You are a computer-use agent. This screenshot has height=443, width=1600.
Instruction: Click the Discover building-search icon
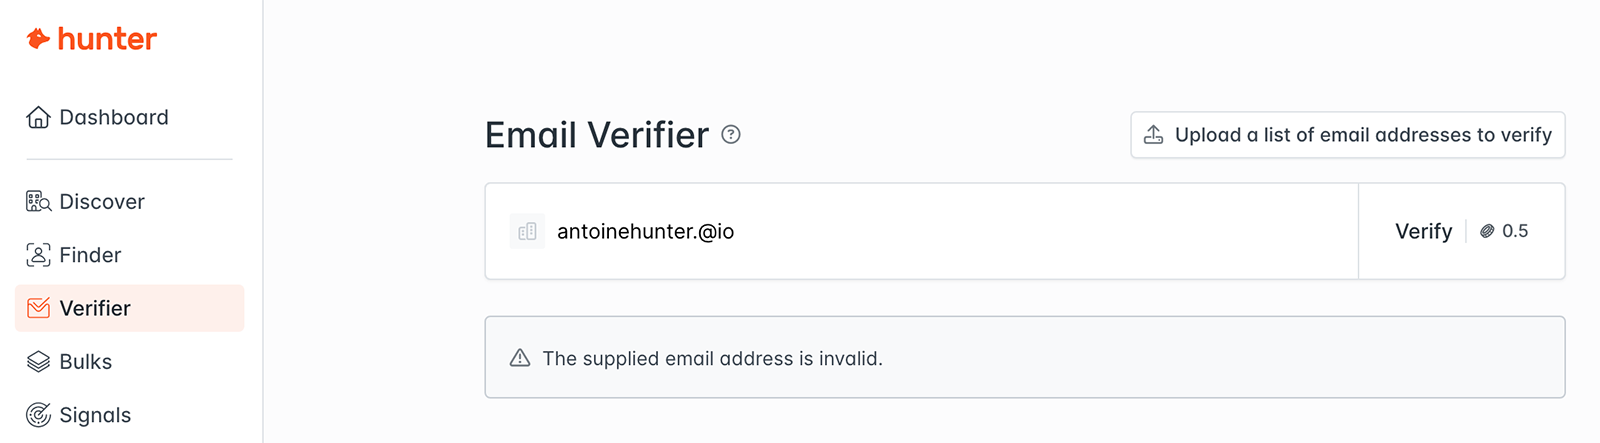pos(38,202)
